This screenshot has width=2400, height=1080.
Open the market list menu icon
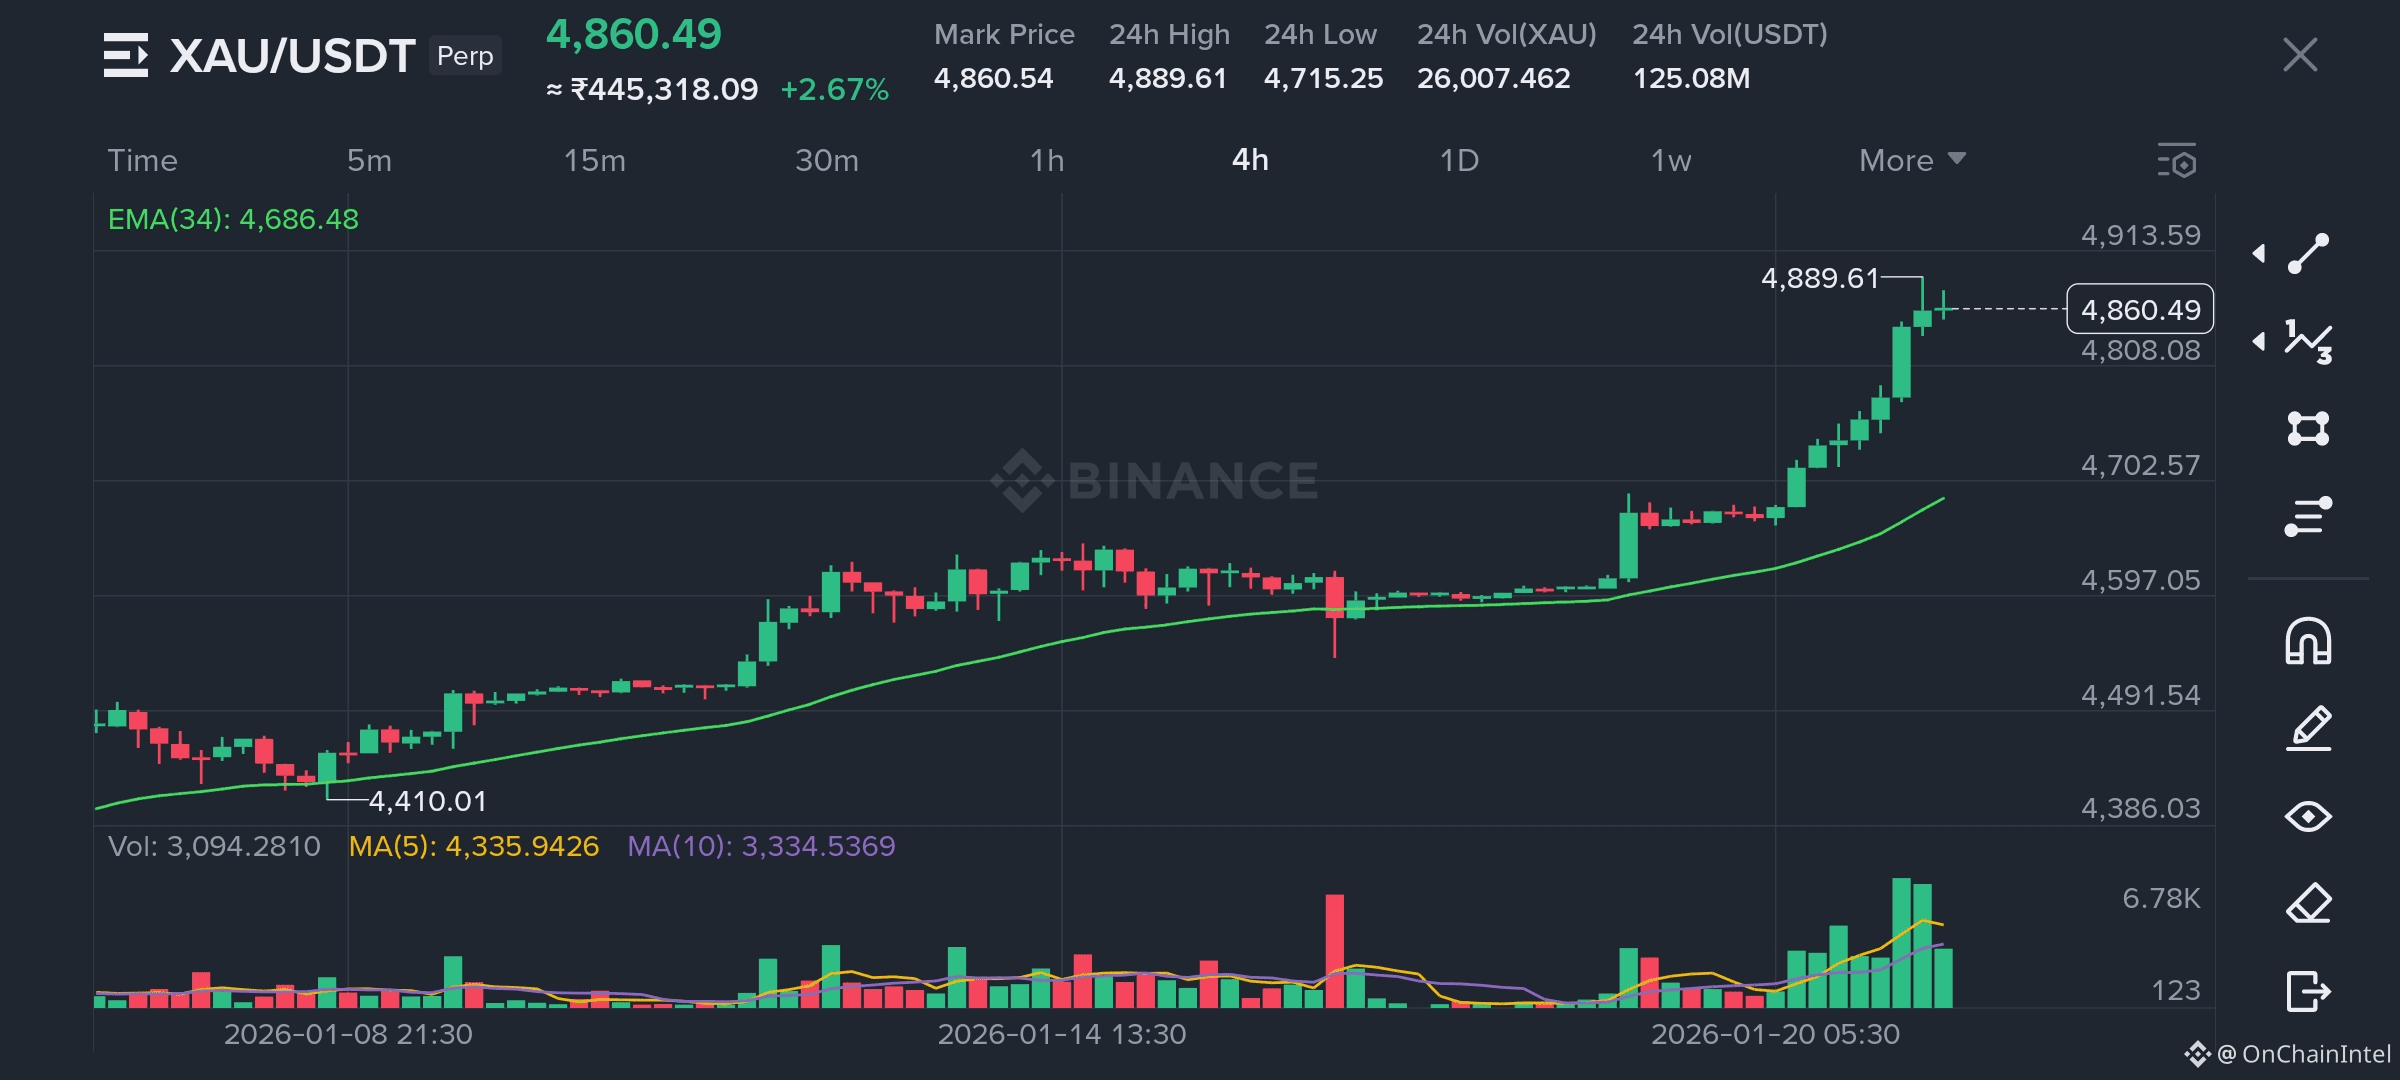pyautogui.click(x=126, y=55)
